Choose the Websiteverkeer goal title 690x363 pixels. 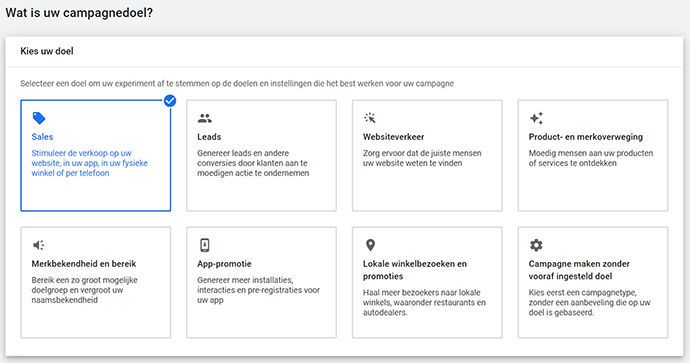click(x=393, y=137)
